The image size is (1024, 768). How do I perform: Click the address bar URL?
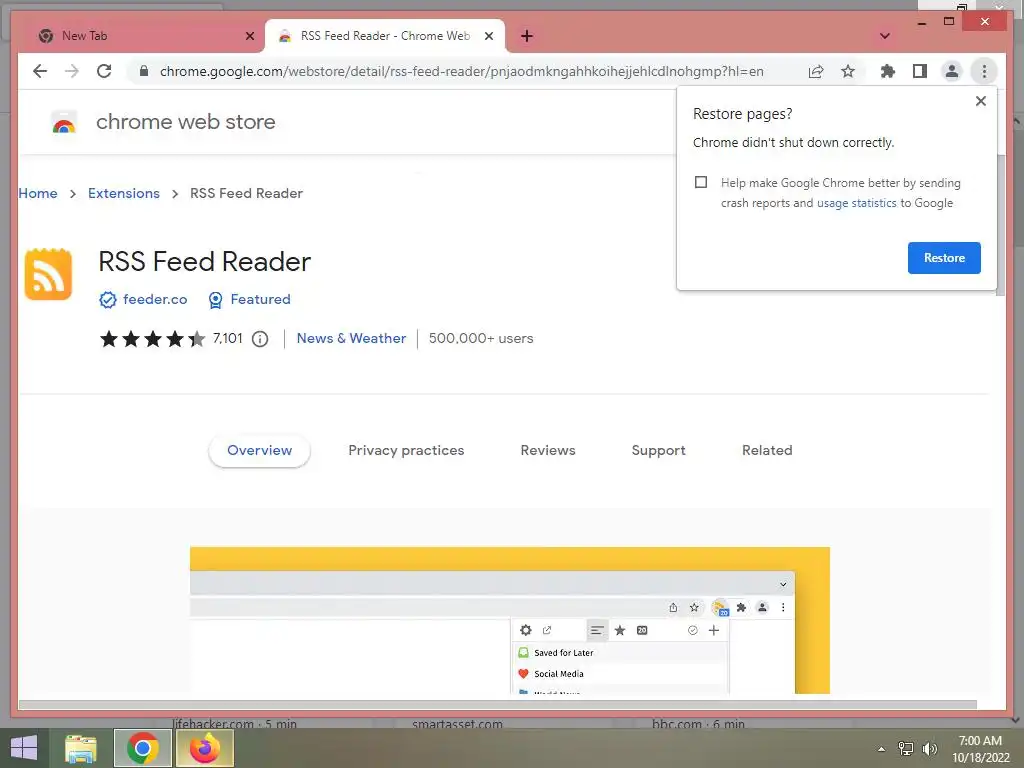point(461,71)
